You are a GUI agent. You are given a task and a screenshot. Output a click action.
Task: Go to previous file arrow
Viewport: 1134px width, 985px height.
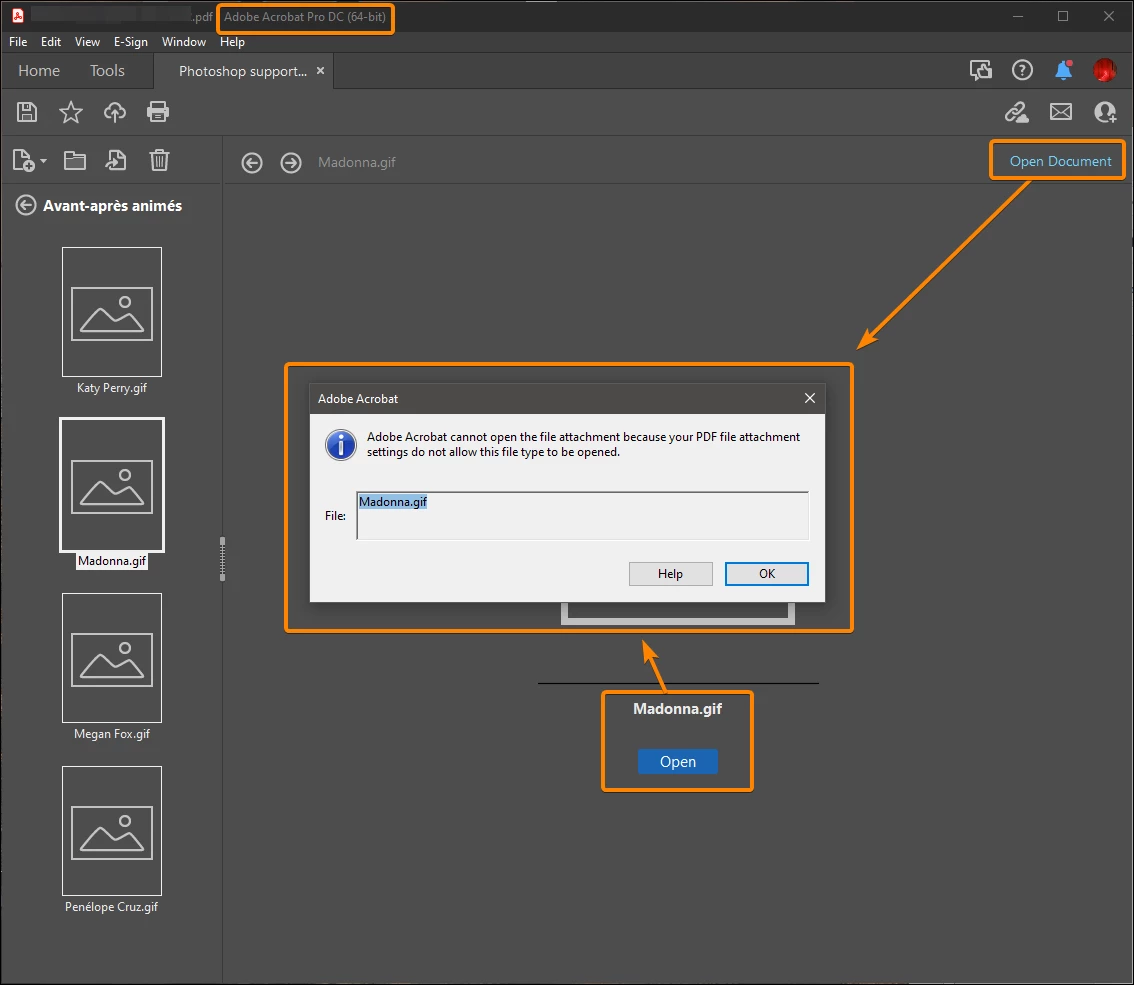pyautogui.click(x=252, y=163)
